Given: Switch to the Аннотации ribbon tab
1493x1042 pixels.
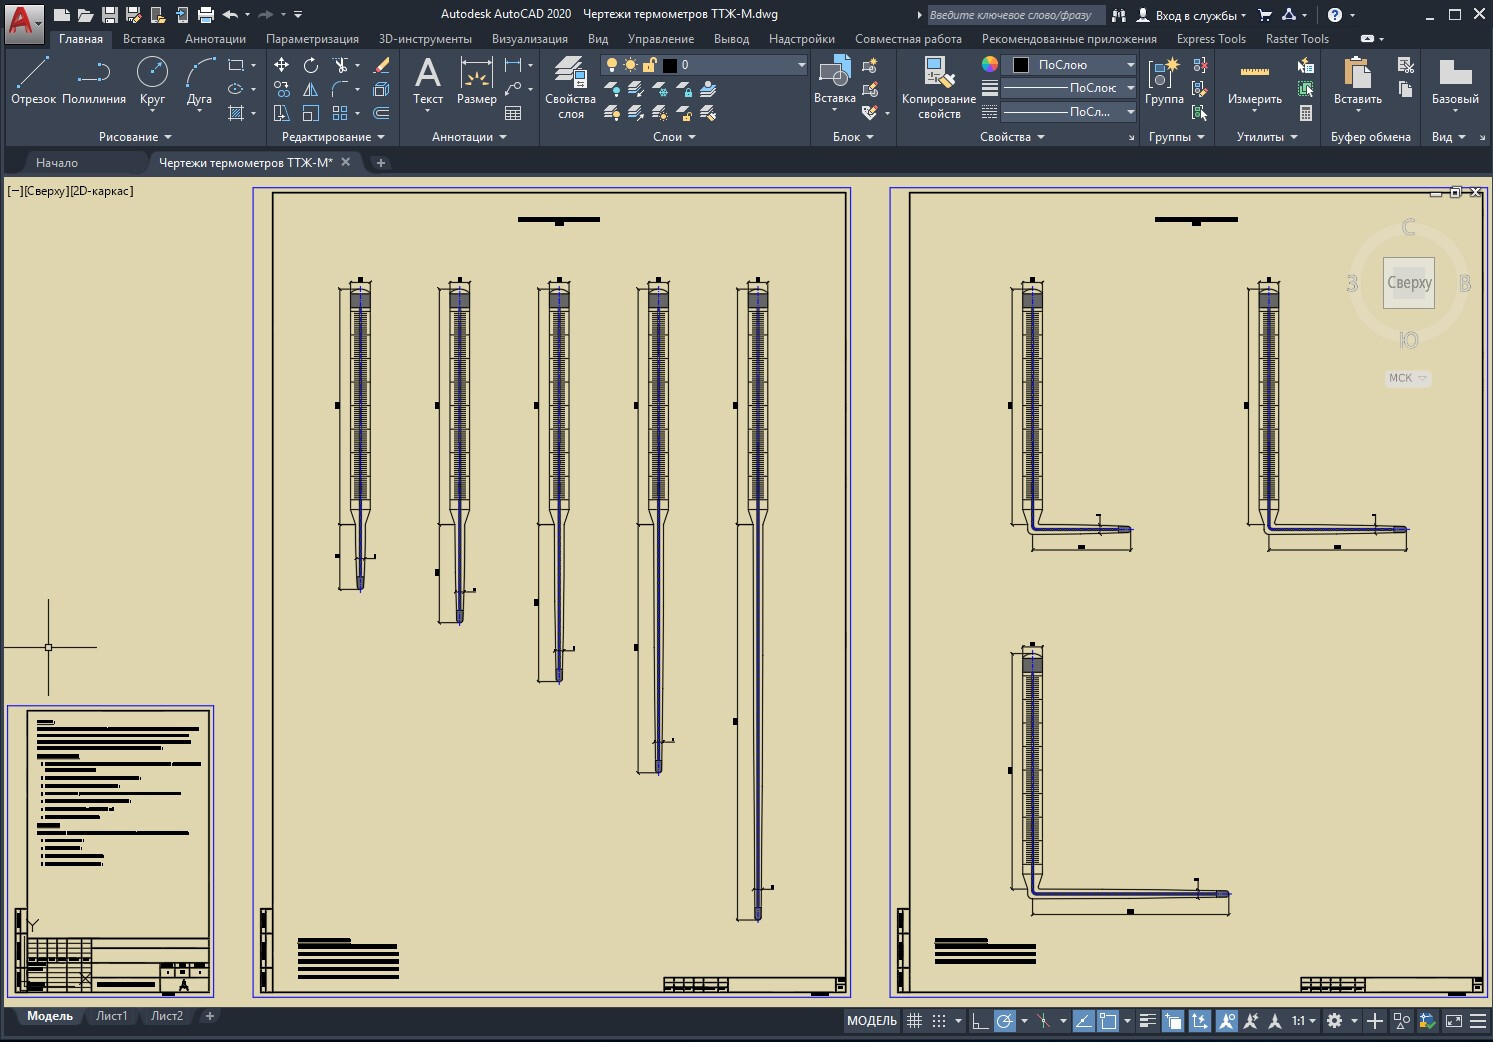Looking at the screenshot, I should tap(215, 39).
